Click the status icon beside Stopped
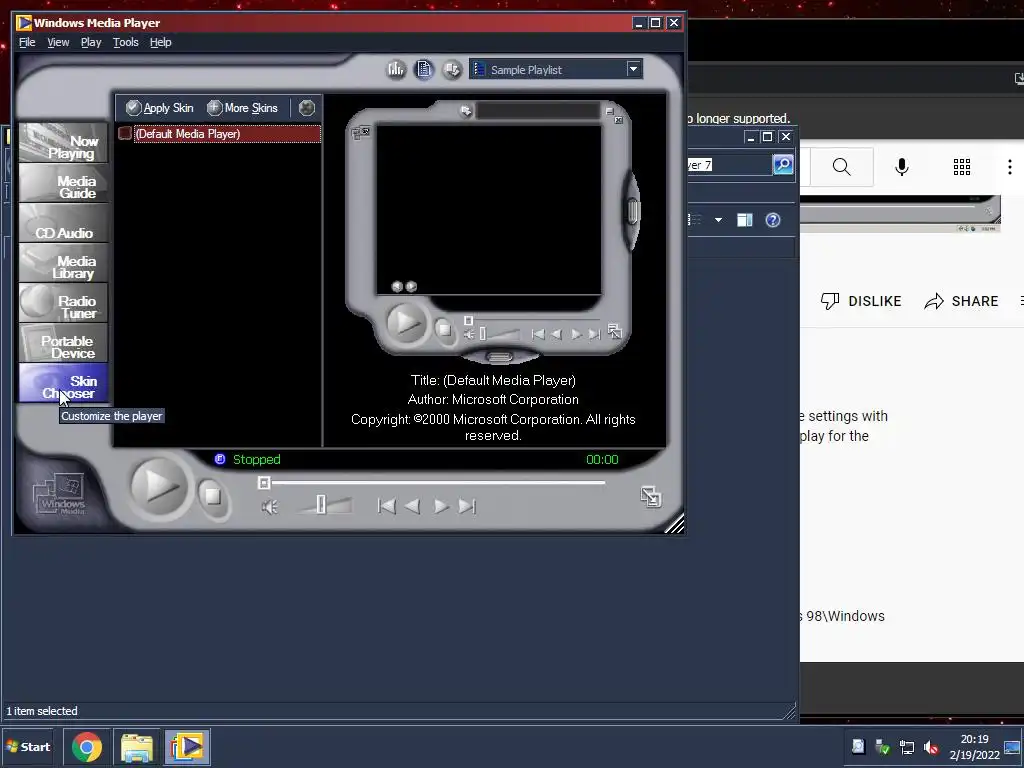Screen dimensions: 1024x768 220,459
